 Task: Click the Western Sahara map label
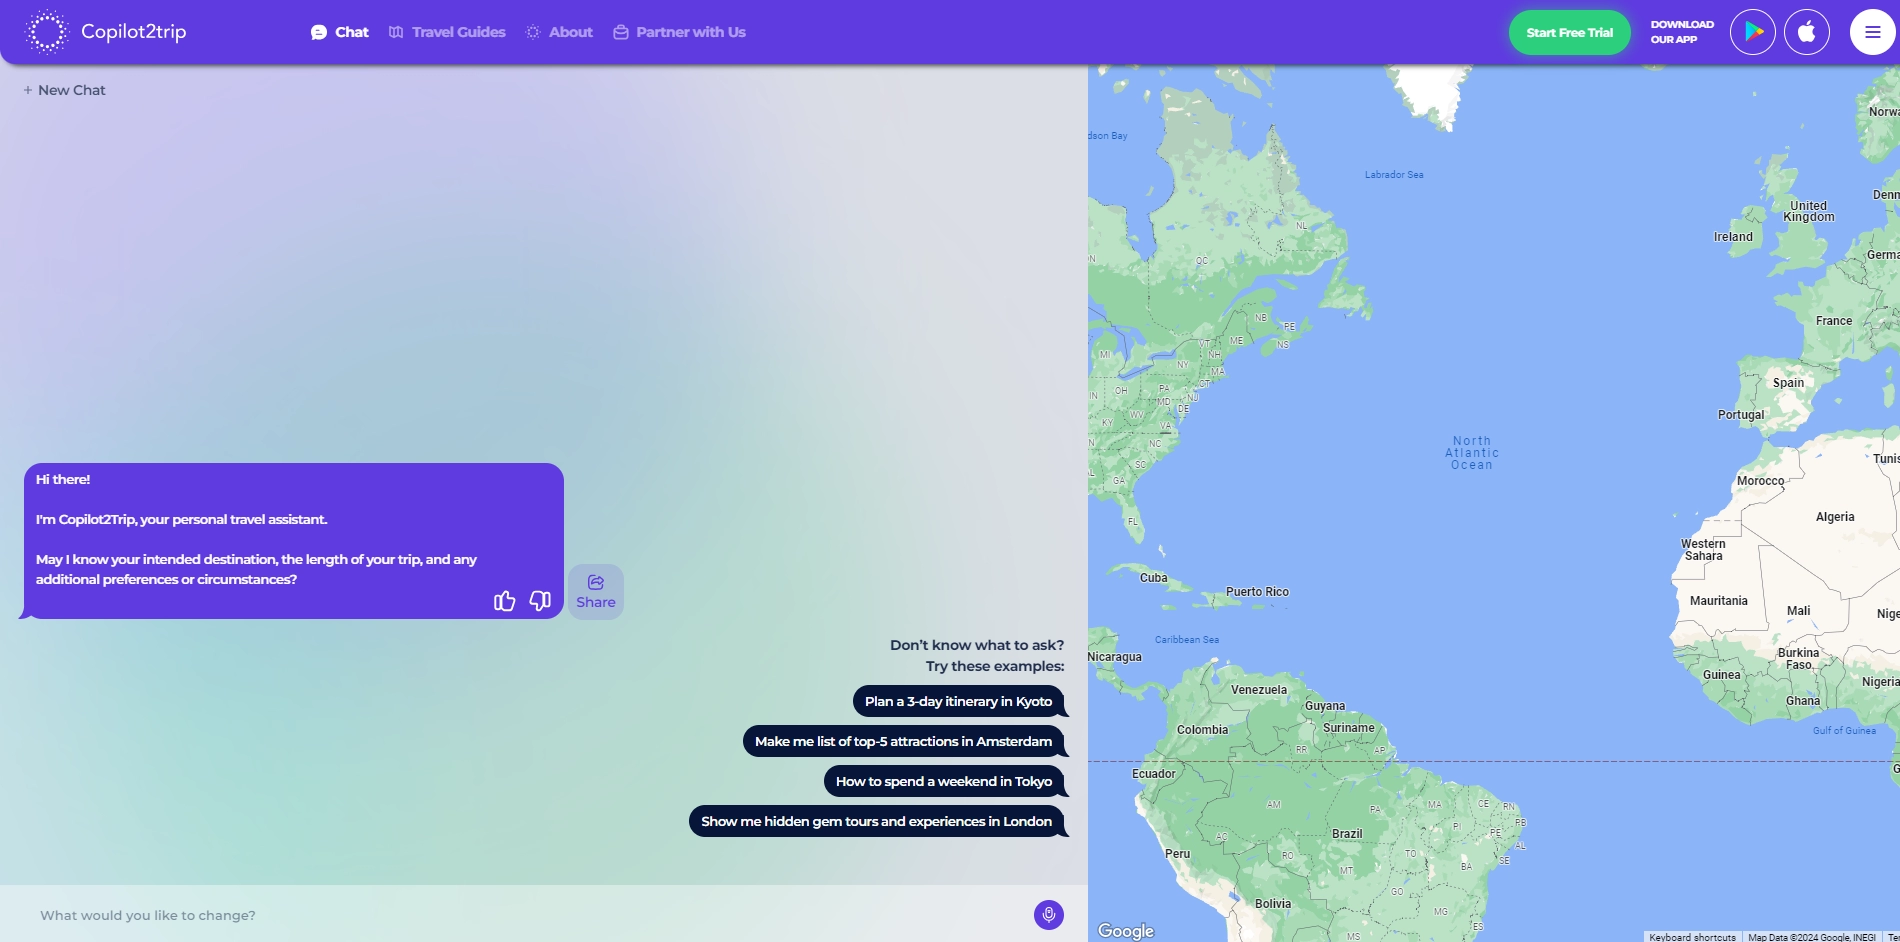[x=1703, y=550]
